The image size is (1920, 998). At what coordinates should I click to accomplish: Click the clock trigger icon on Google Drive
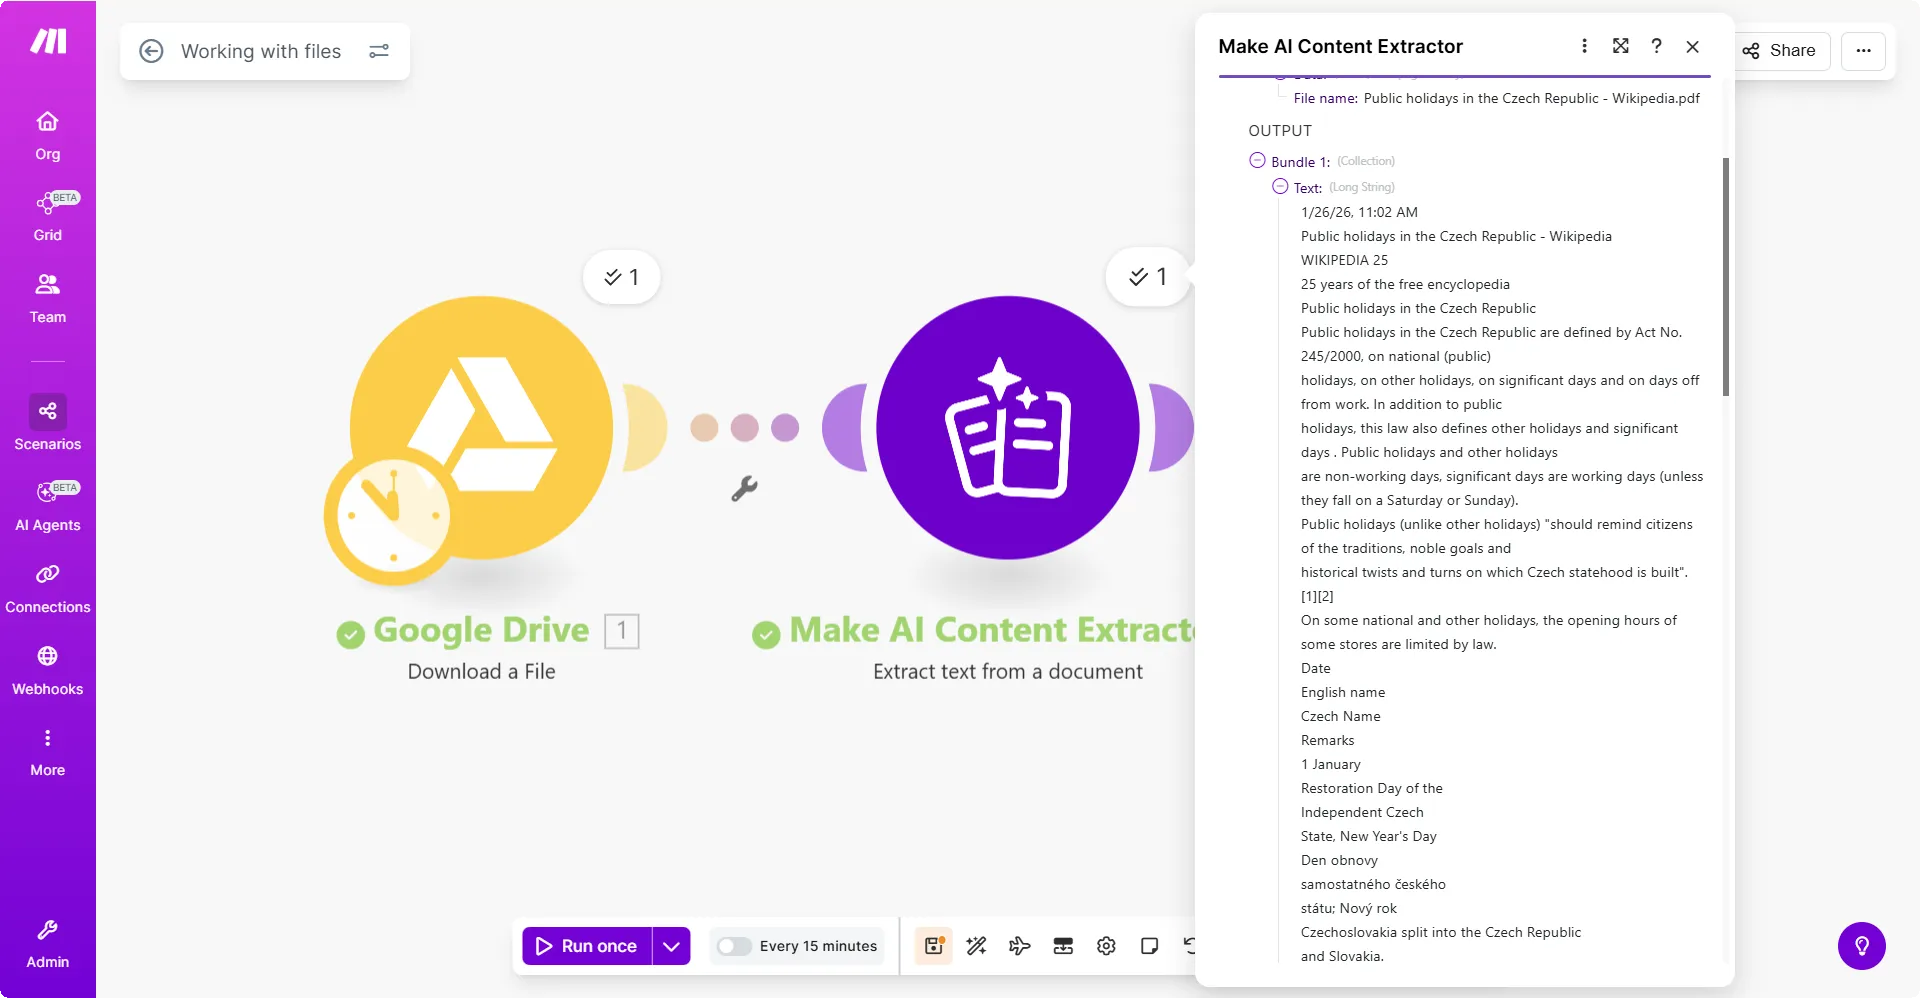[394, 516]
